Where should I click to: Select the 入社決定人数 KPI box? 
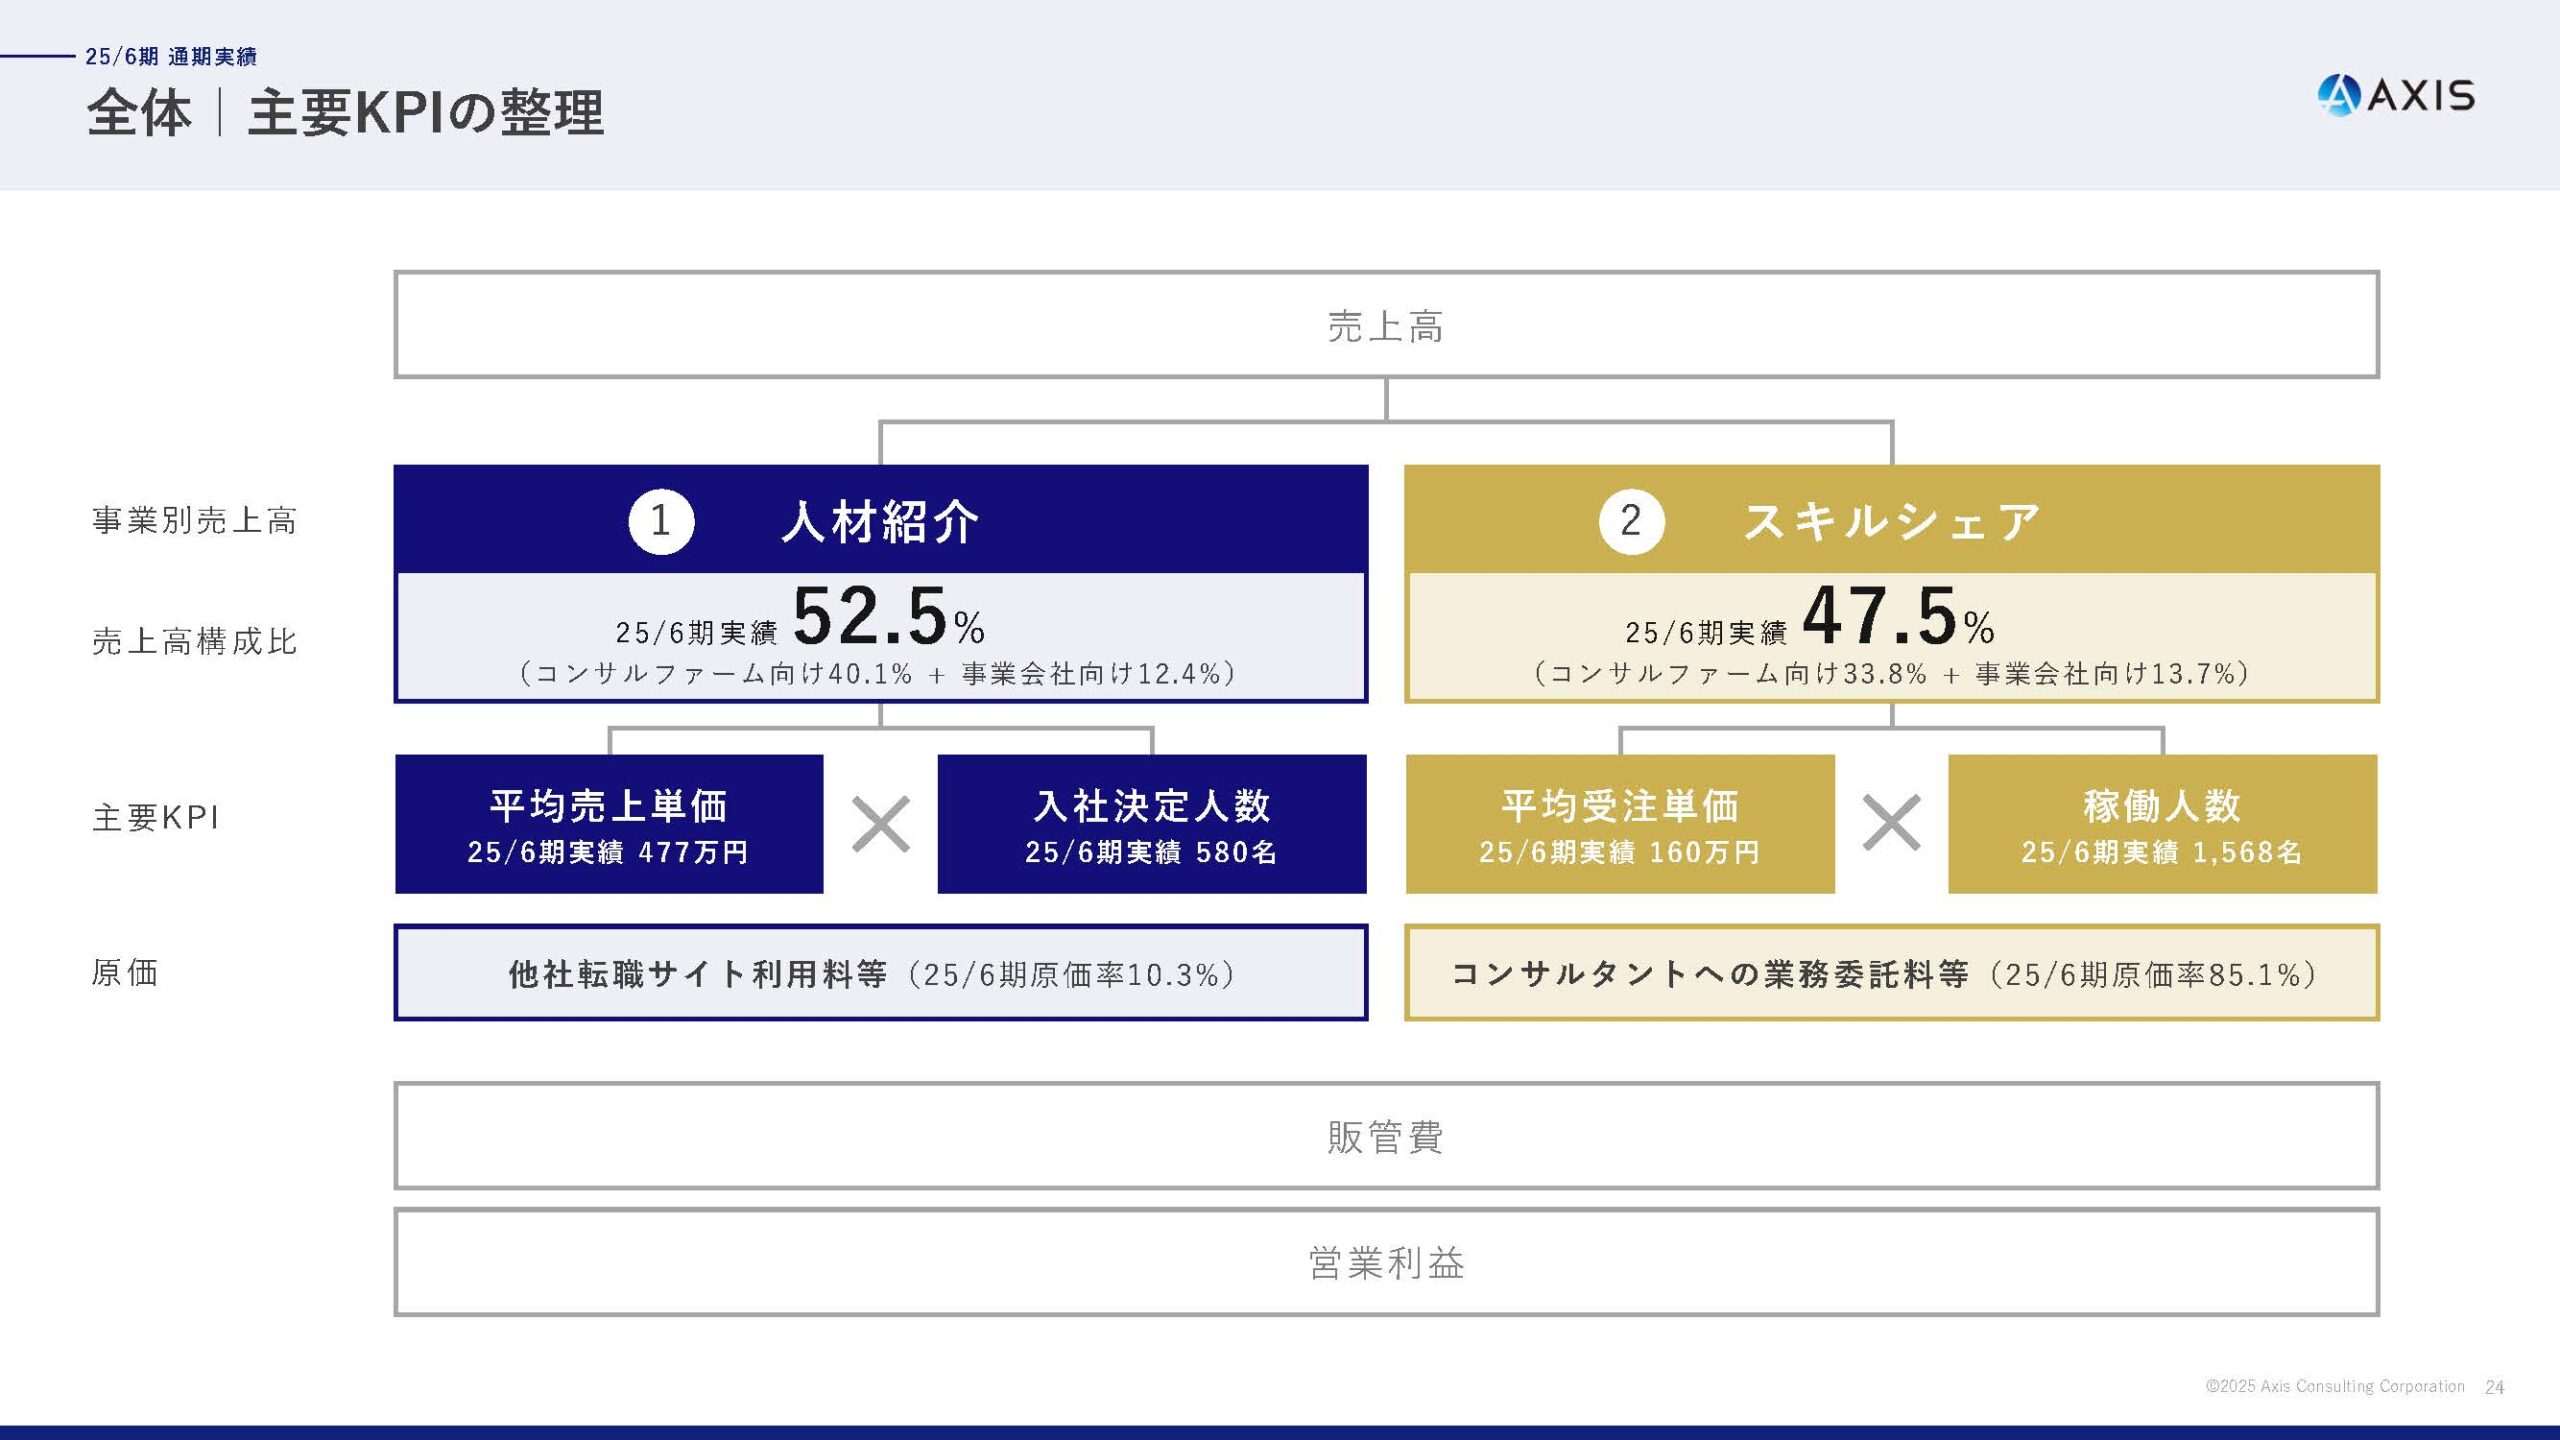(x=1152, y=824)
